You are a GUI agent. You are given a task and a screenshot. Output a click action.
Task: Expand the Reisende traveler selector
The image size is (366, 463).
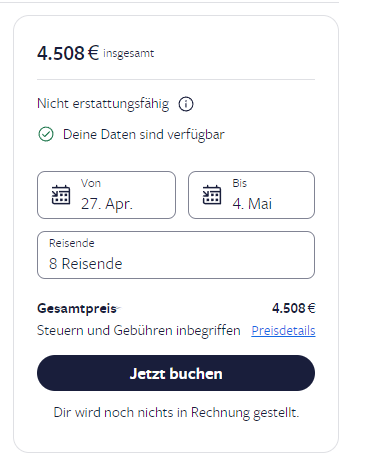pos(176,255)
